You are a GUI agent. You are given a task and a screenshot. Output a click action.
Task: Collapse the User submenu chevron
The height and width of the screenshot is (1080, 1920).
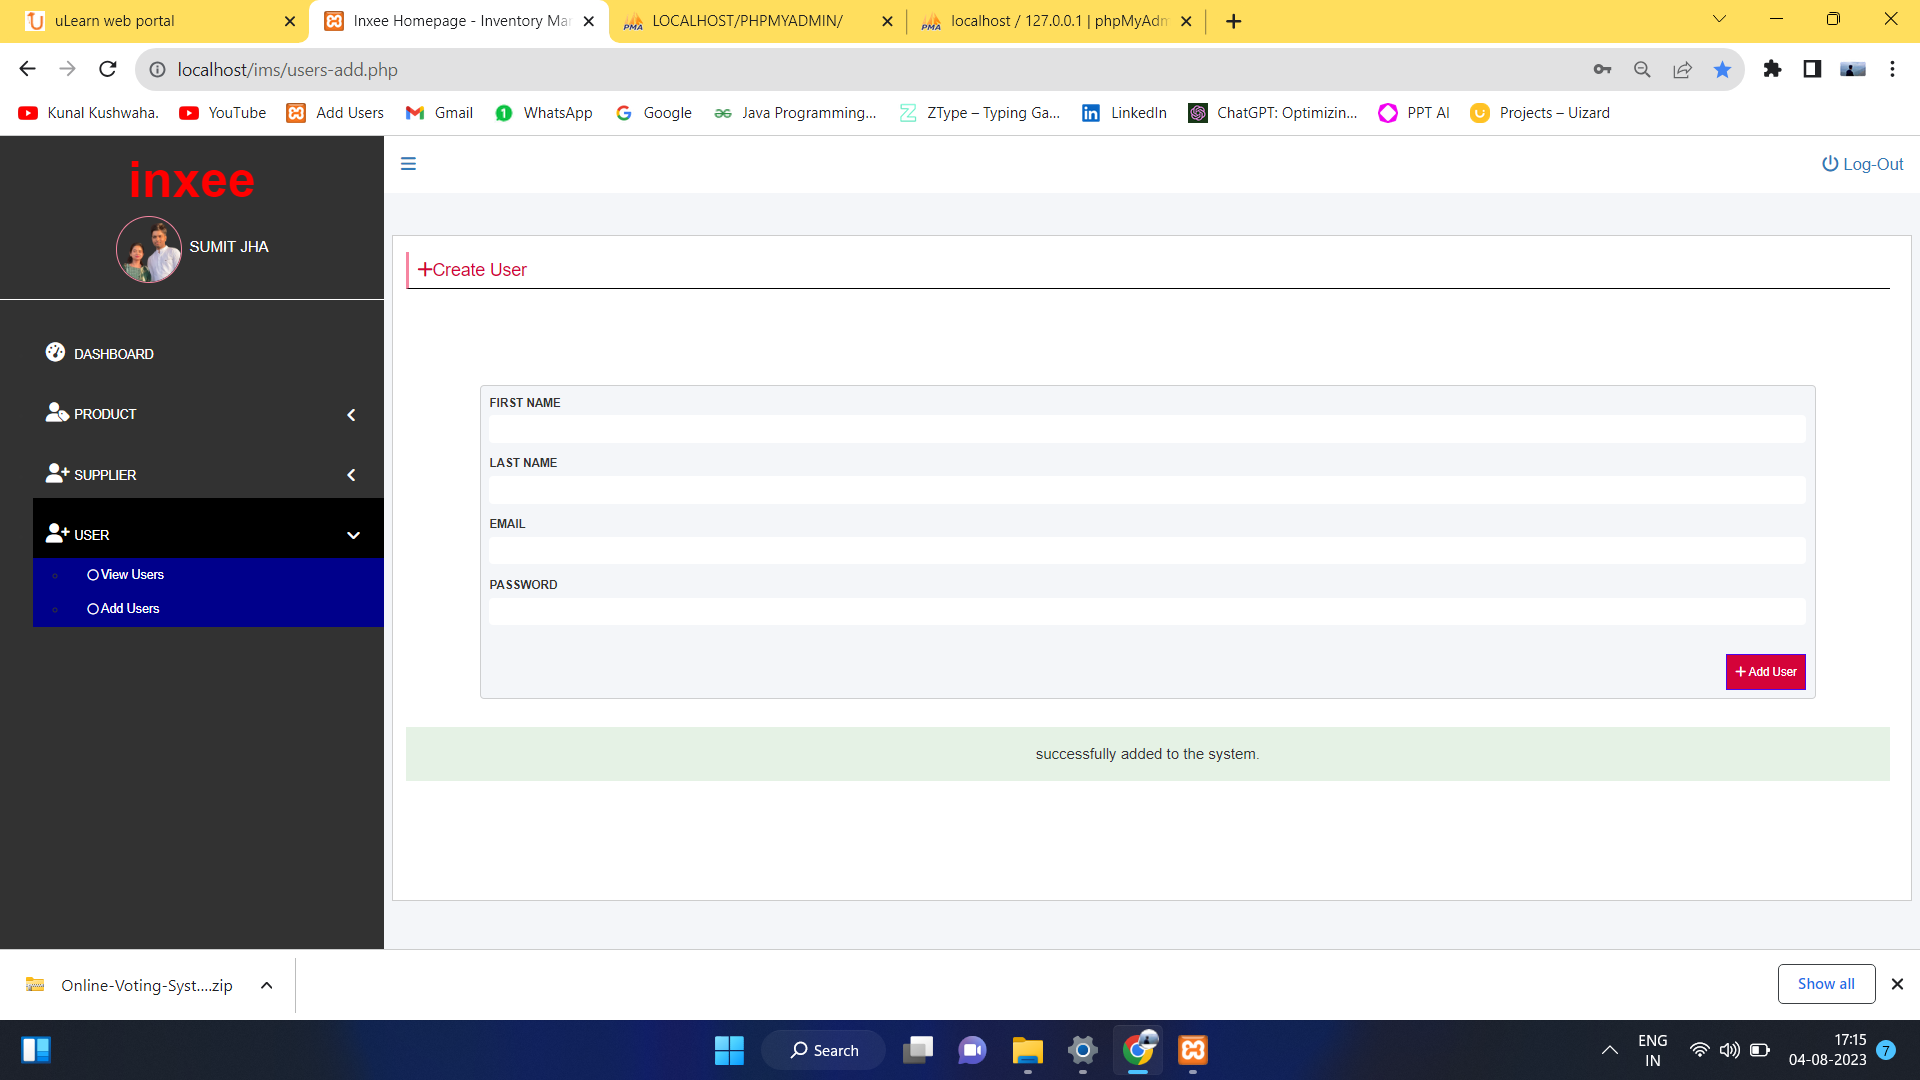[x=354, y=535]
